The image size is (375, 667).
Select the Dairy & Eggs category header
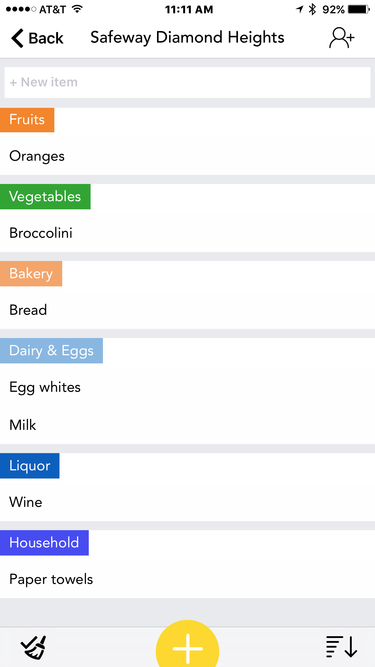[x=51, y=351]
